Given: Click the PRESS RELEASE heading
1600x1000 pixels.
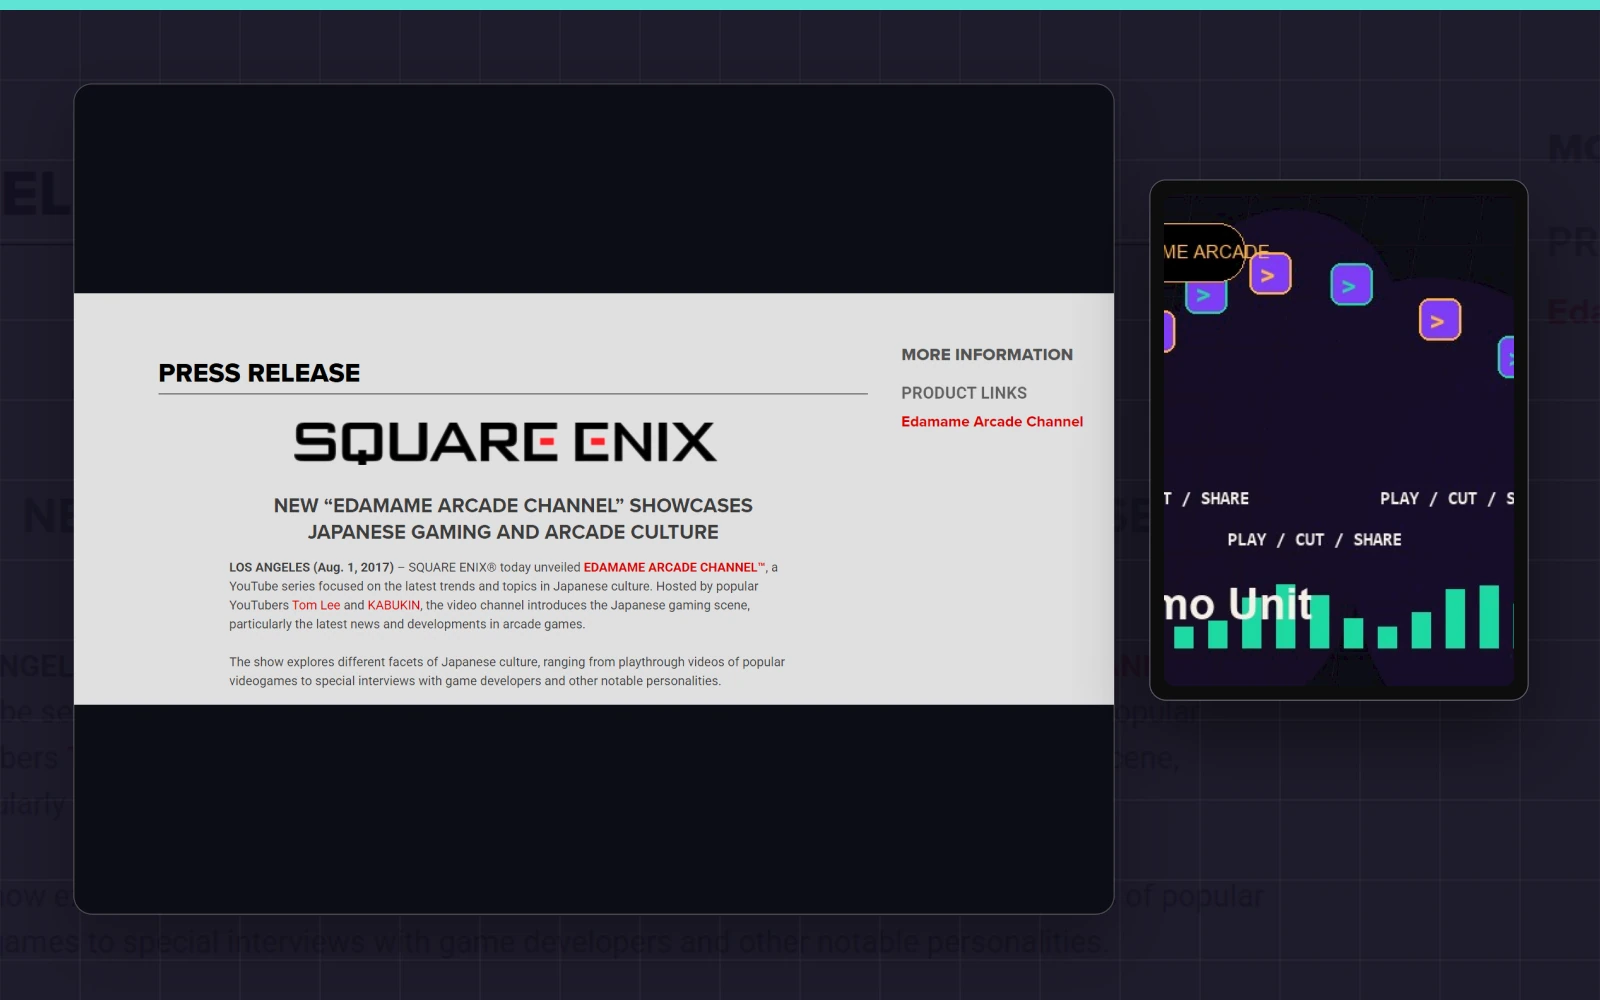Looking at the screenshot, I should pos(259,373).
